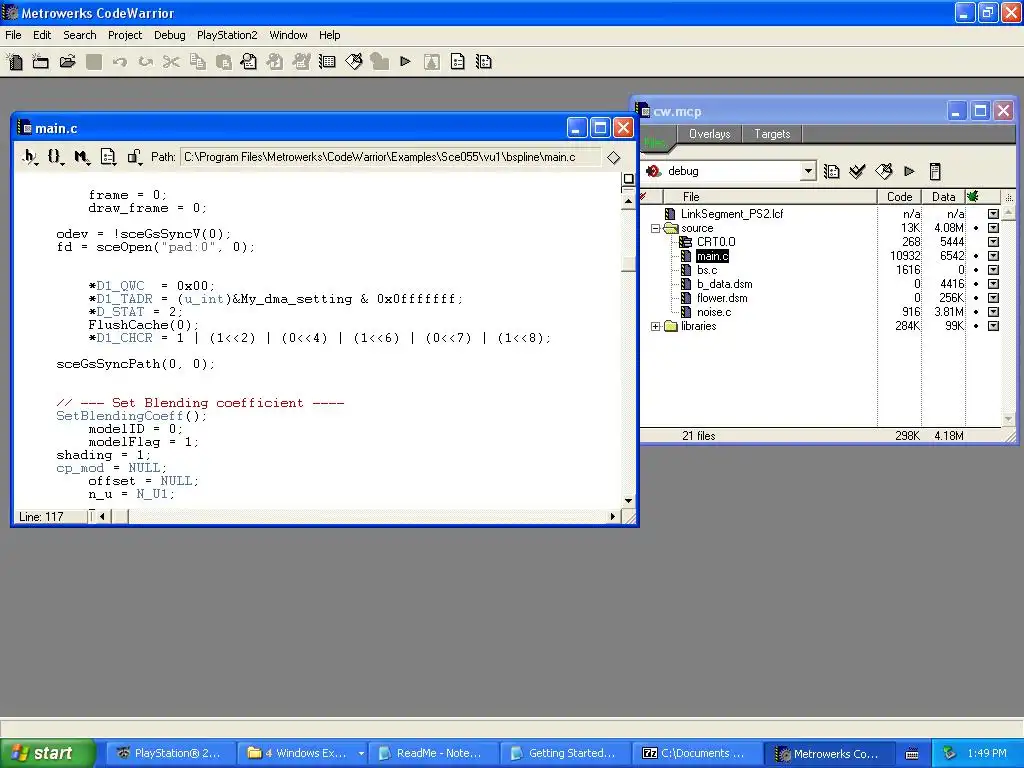Screen dimensions: 1024x768
Task: Switch to the Overlays tab
Action: [x=709, y=134]
